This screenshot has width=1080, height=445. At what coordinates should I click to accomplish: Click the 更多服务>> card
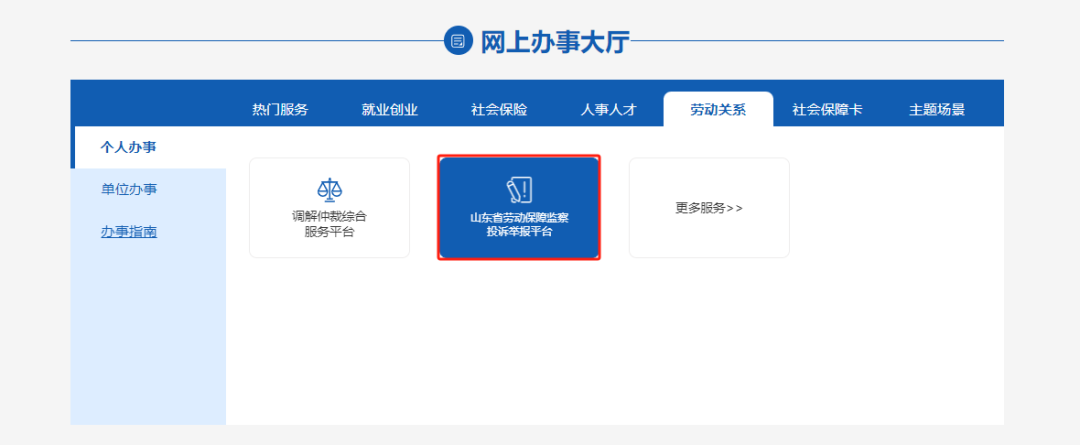pyautogui.click(x=709, y=208)
